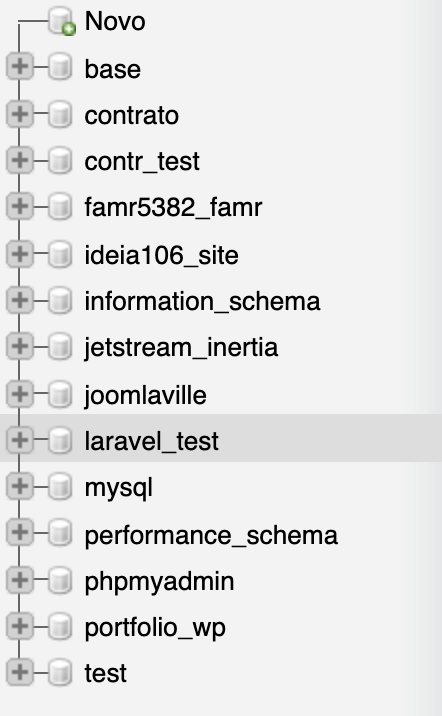Image resolution: width=442 pixels, height=716 pixels.
Task: Click the cylinder icon next to mysql
Action: pyautogui.click(x=60, y=486)
